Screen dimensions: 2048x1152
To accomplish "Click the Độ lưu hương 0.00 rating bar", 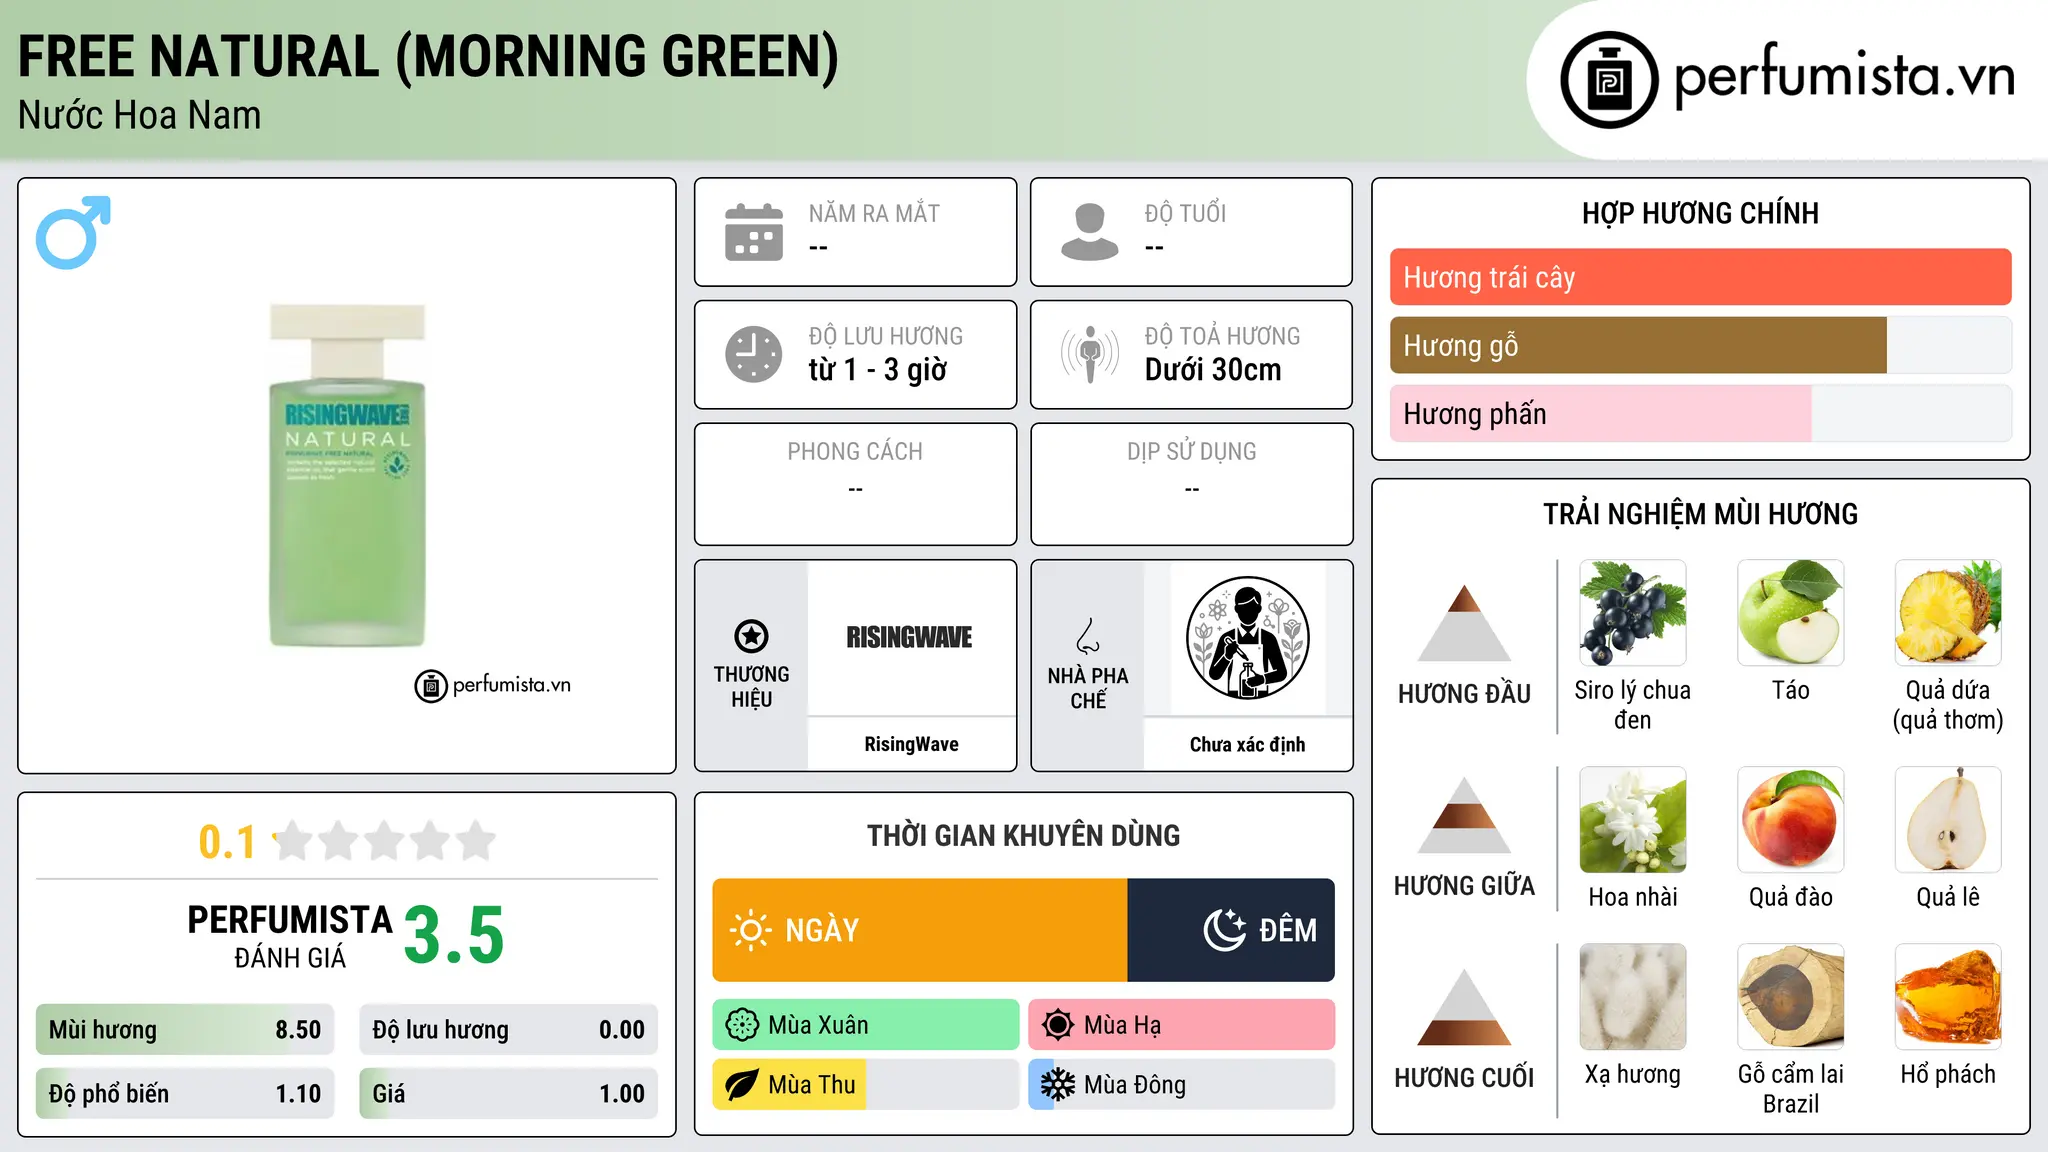I will click(x=508, y=1029).
